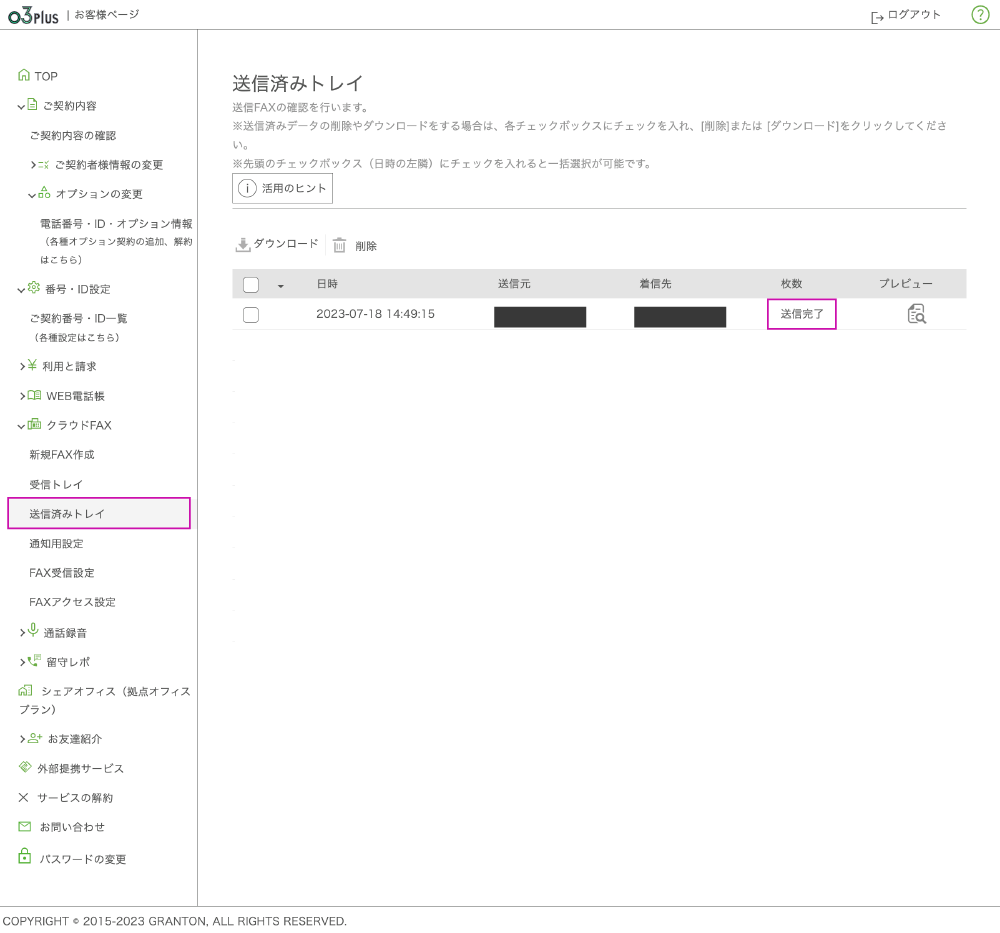Screen dimensions: 1000x933
Task: Click the 外部提携サービス diamond icon
Action: [x=25, y=767]
